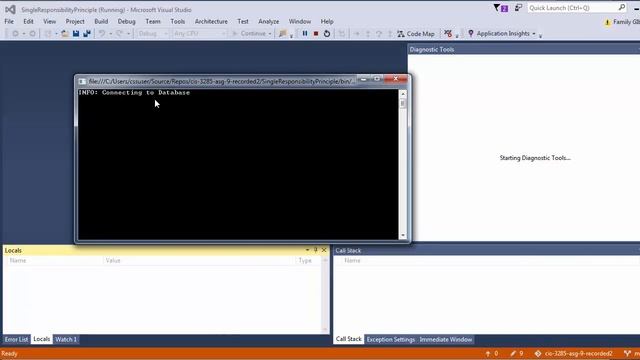
Task: Click the Save All icon
Action: click(x=87, y=34)
